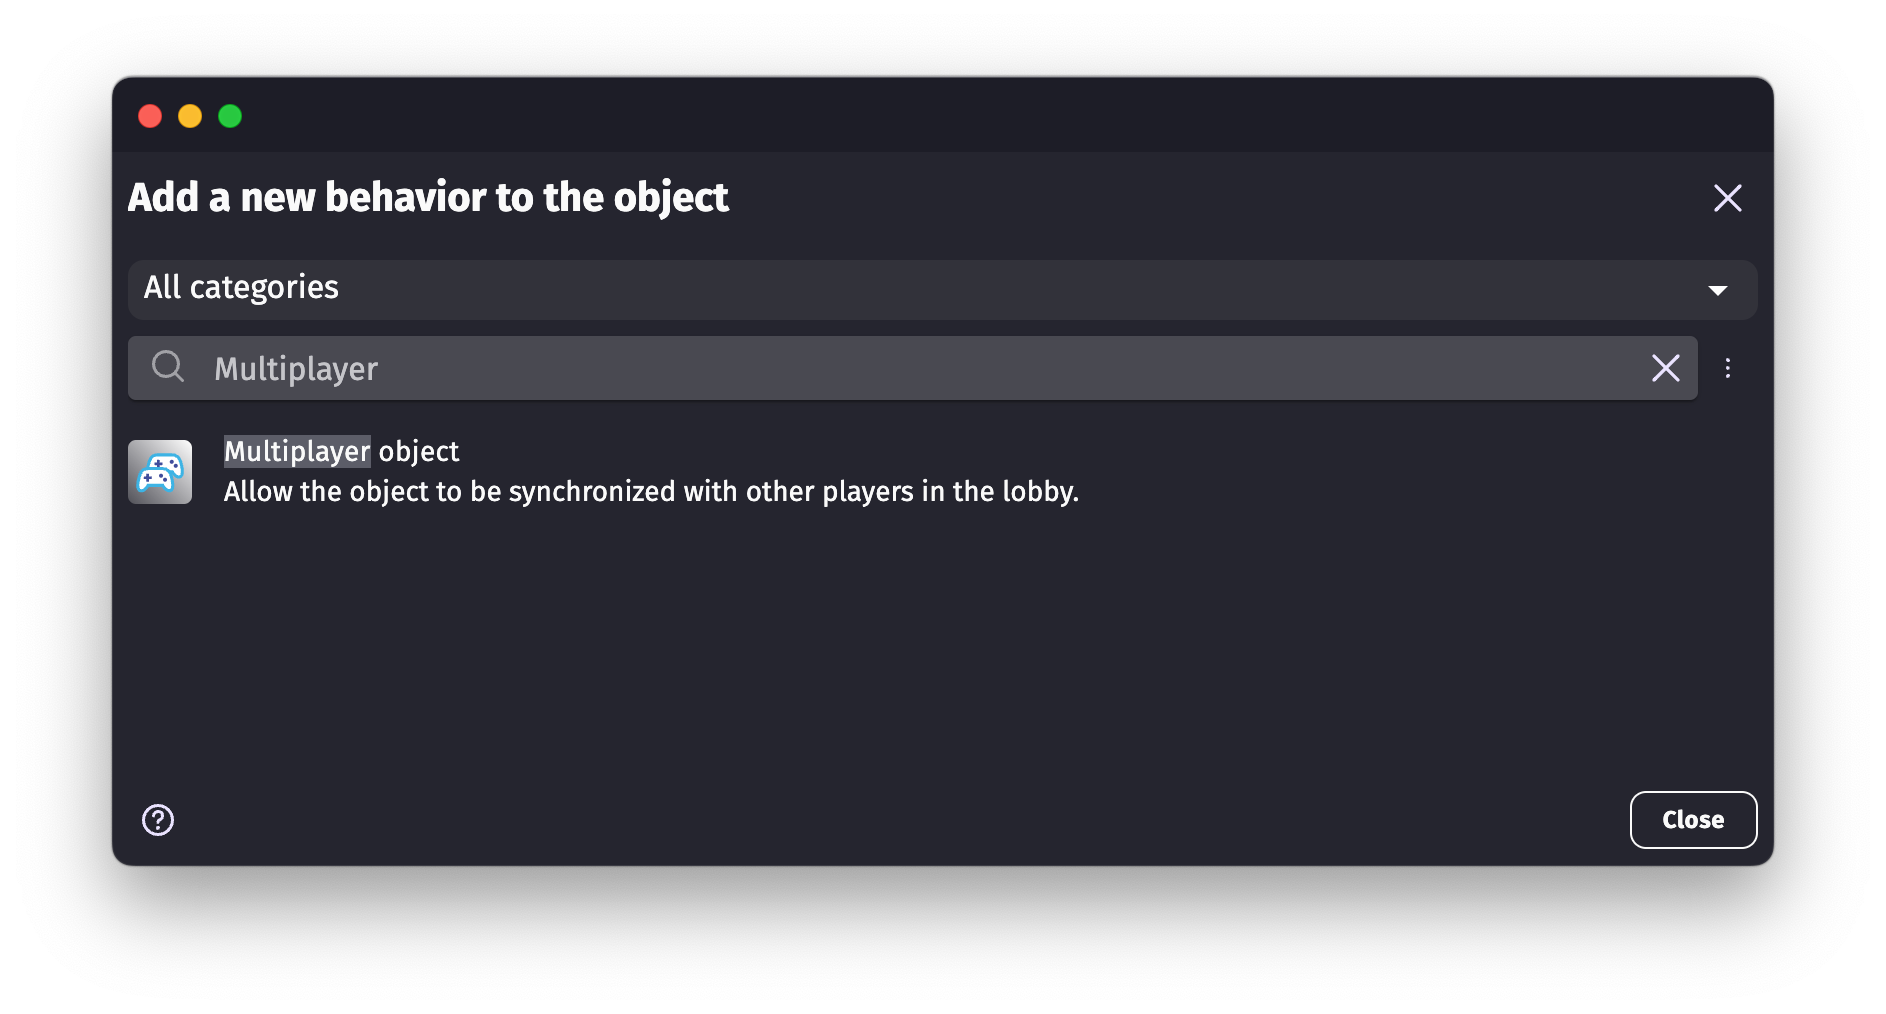Click the green zoom traffic light
Viewport: 1886px width, 1014px height.
coord(230,116)
